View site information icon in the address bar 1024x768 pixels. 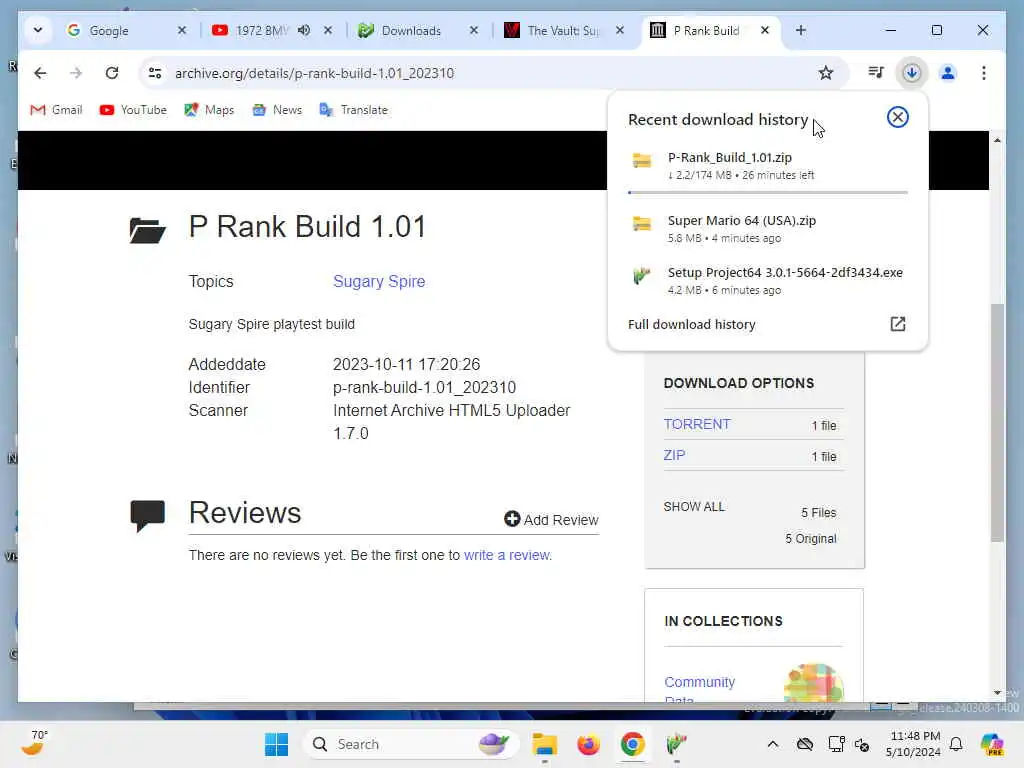(x=155, y=73)
